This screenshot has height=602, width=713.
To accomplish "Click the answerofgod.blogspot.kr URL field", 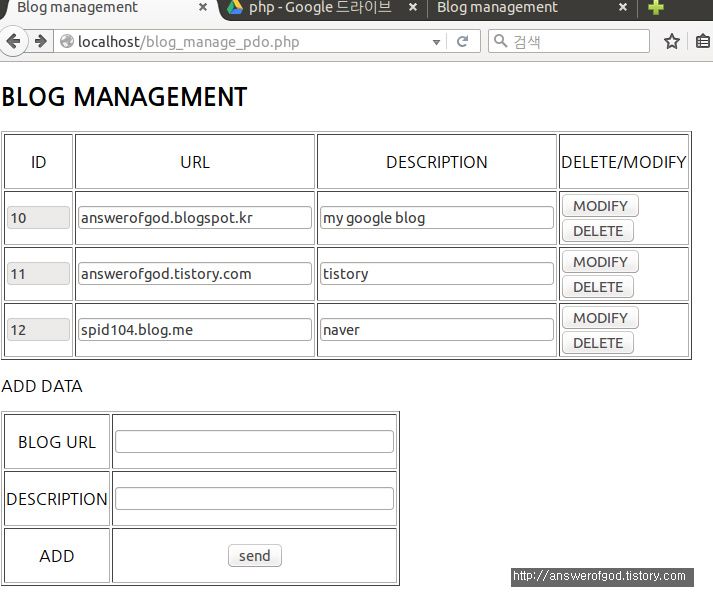I will click(x=195, y=218).
